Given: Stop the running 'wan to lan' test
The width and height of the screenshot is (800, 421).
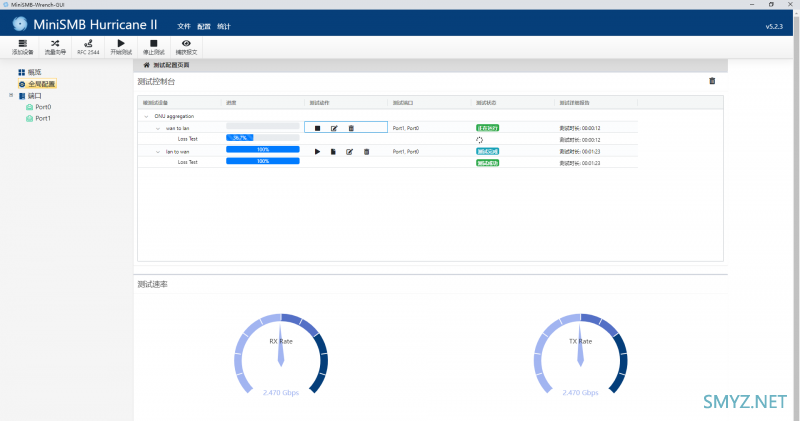Looking at the screenshot, I should pos(317,128).
